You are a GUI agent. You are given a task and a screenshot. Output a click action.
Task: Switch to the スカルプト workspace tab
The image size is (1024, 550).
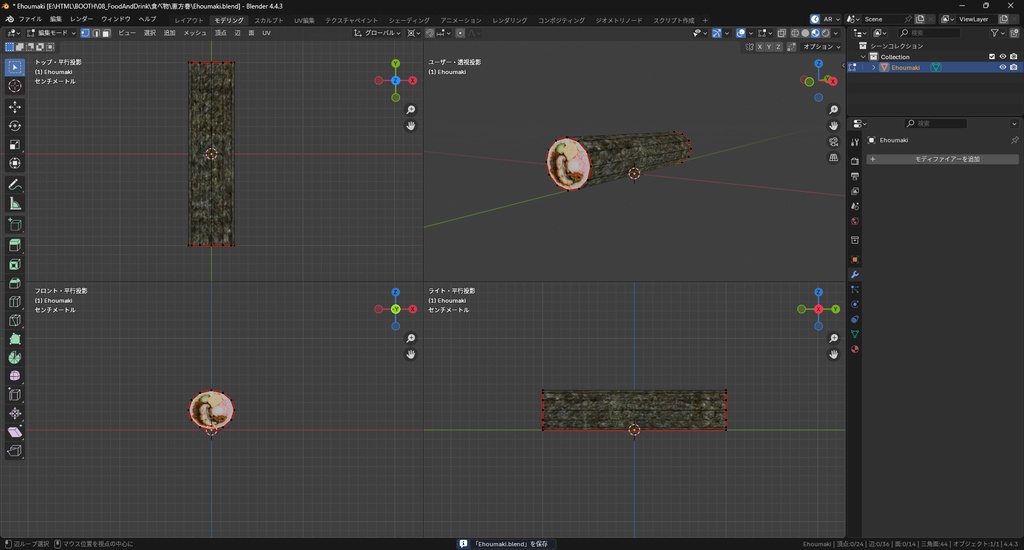click(x=268, y=20)
